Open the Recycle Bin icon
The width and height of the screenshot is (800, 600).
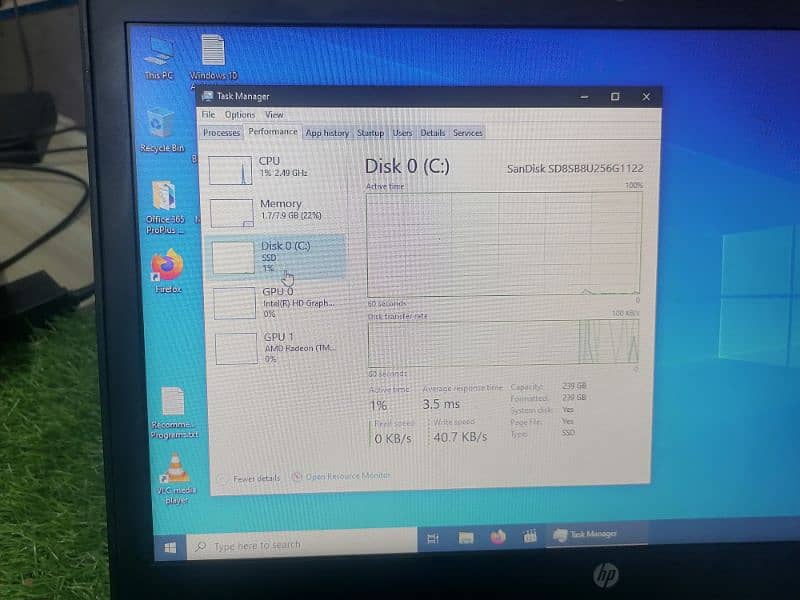coord(162,126)
